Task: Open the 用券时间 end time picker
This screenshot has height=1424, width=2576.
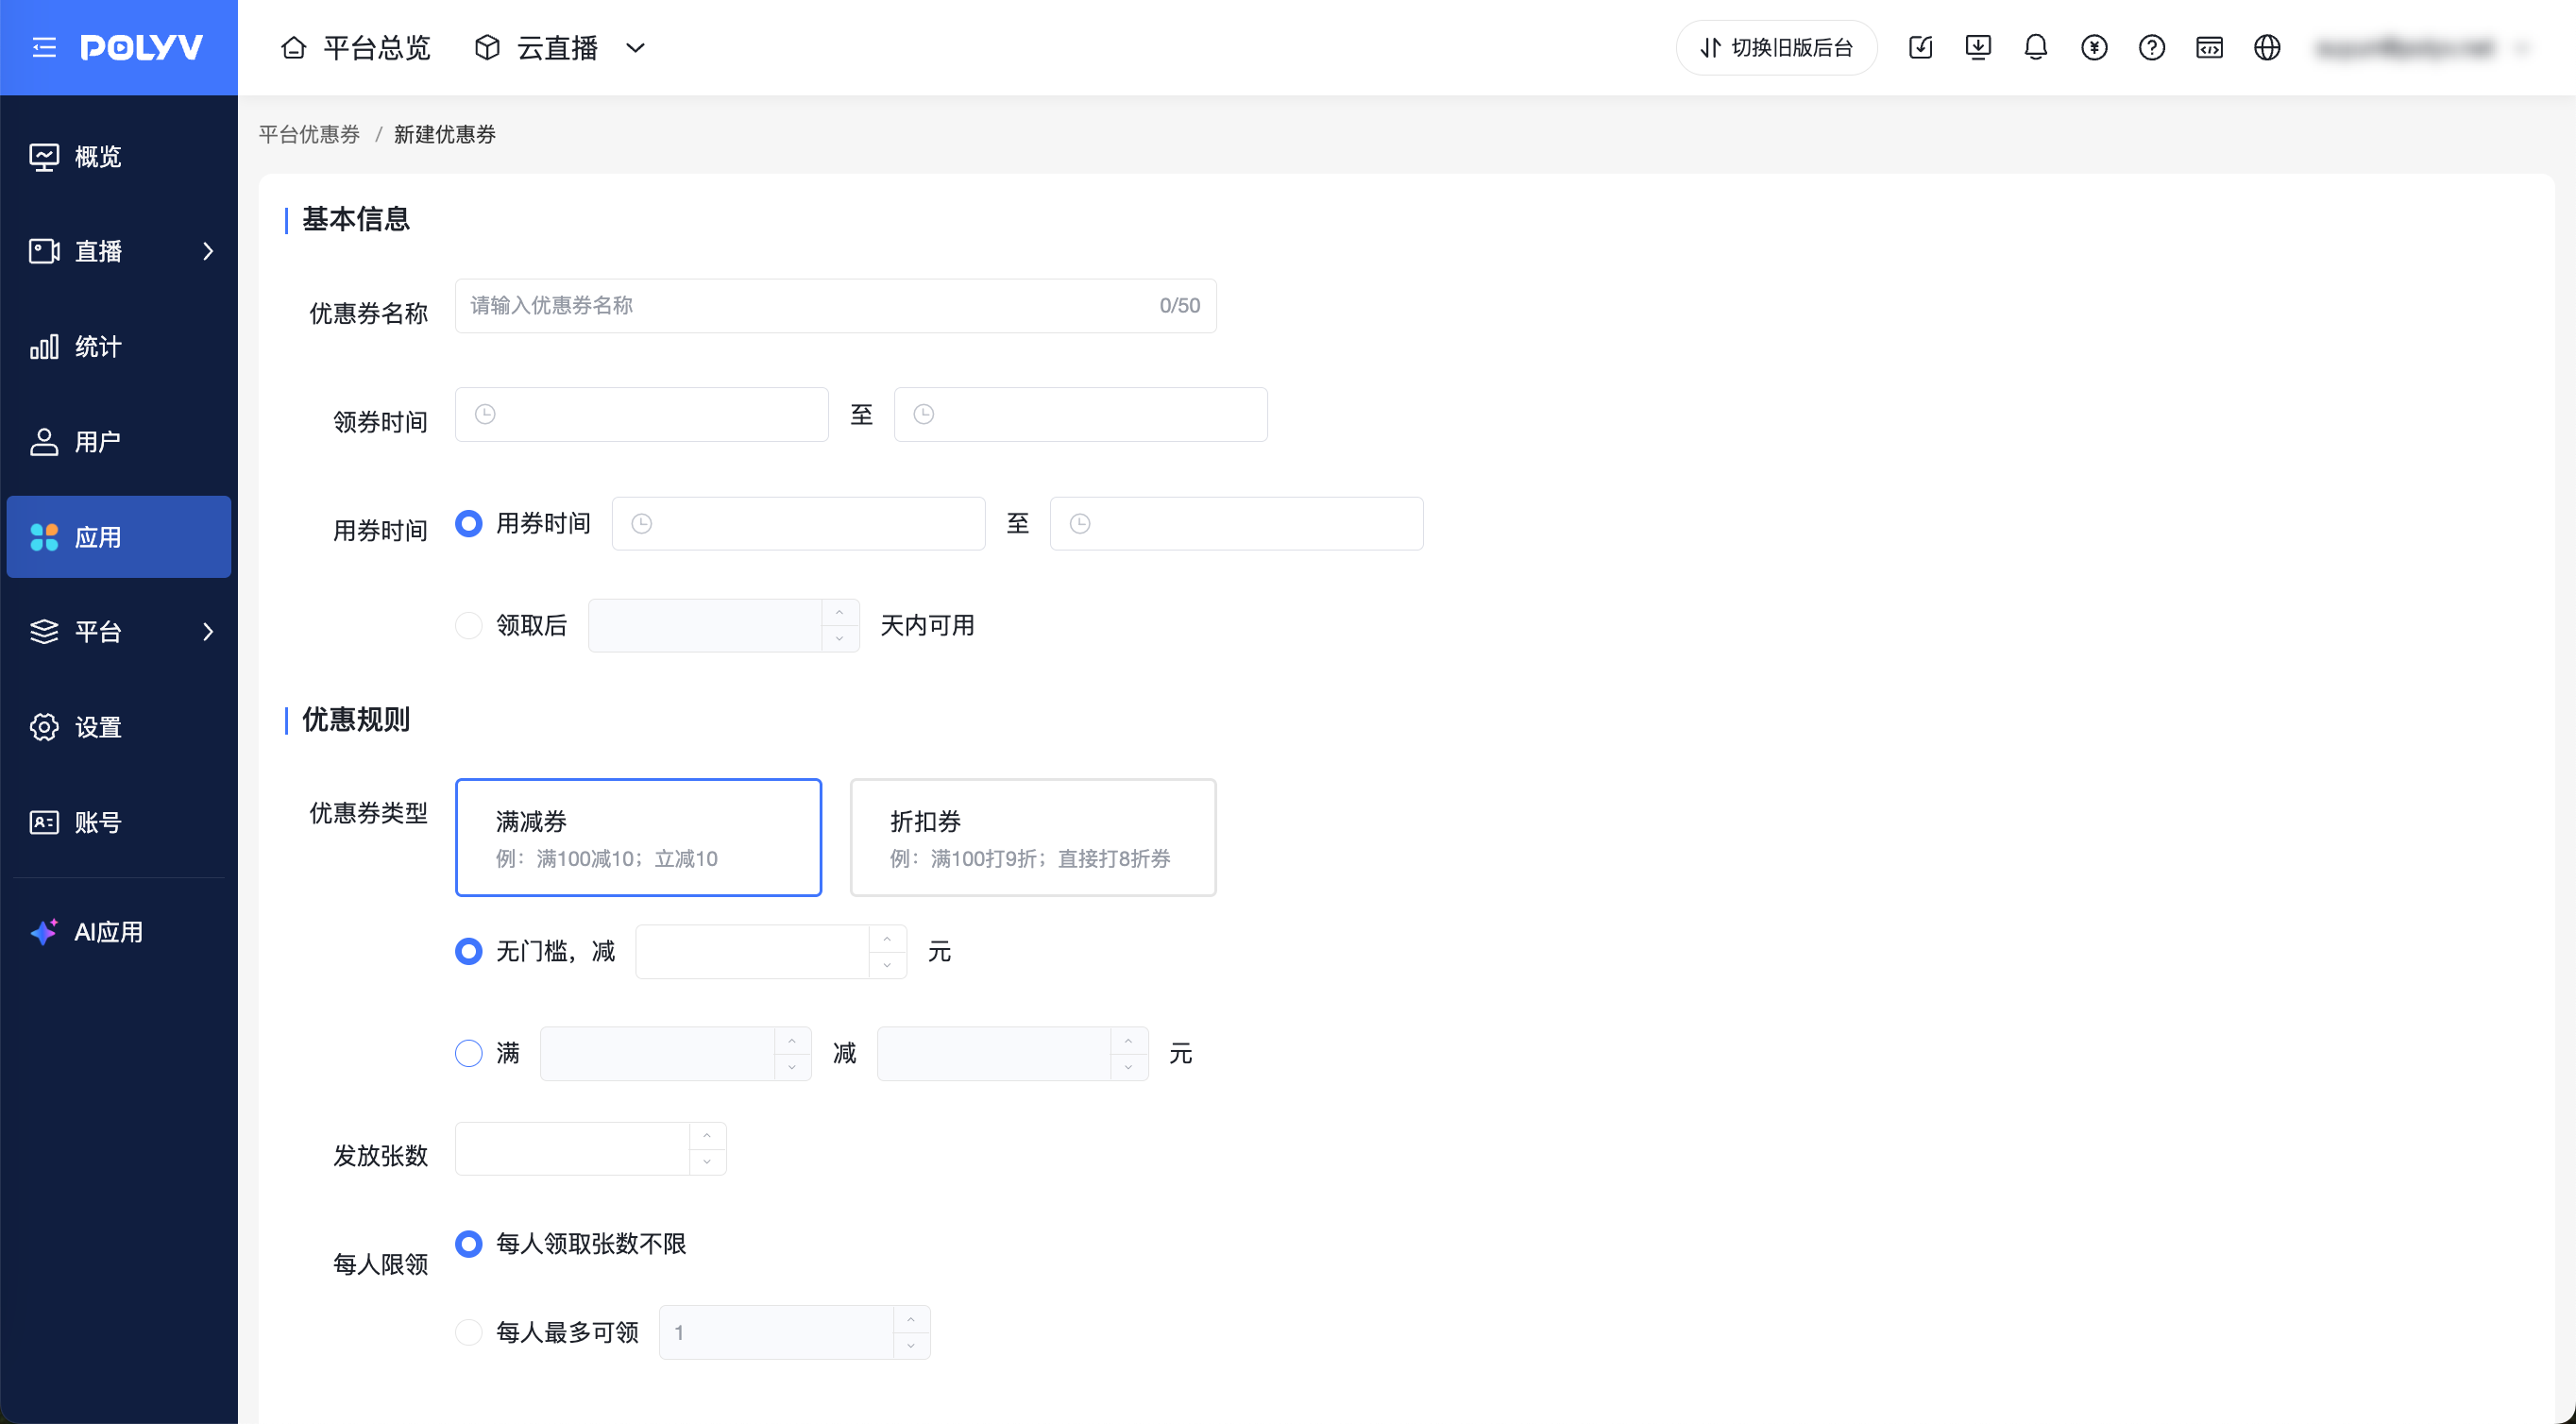Action: [1237, 523]
